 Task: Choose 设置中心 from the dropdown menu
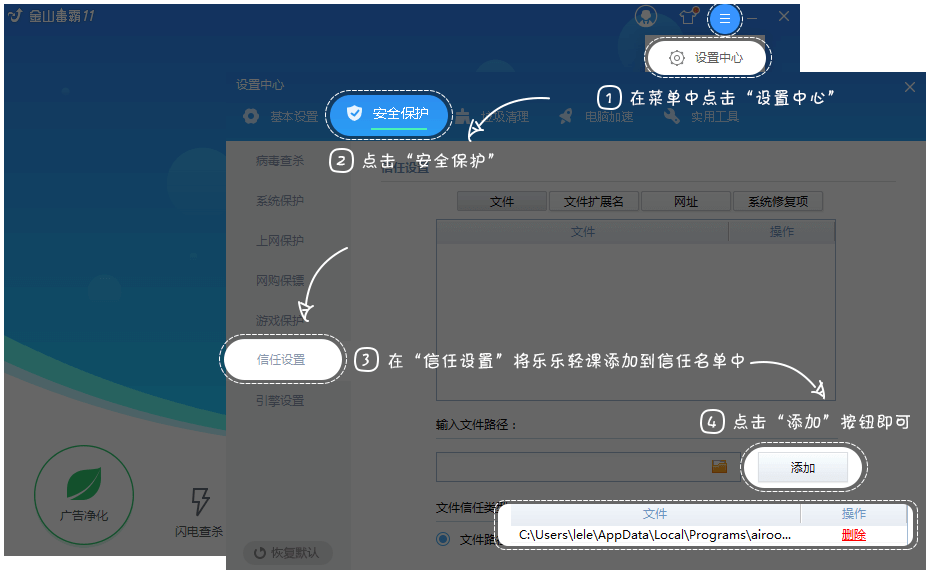pyautogui.click(x=706, y=58)
